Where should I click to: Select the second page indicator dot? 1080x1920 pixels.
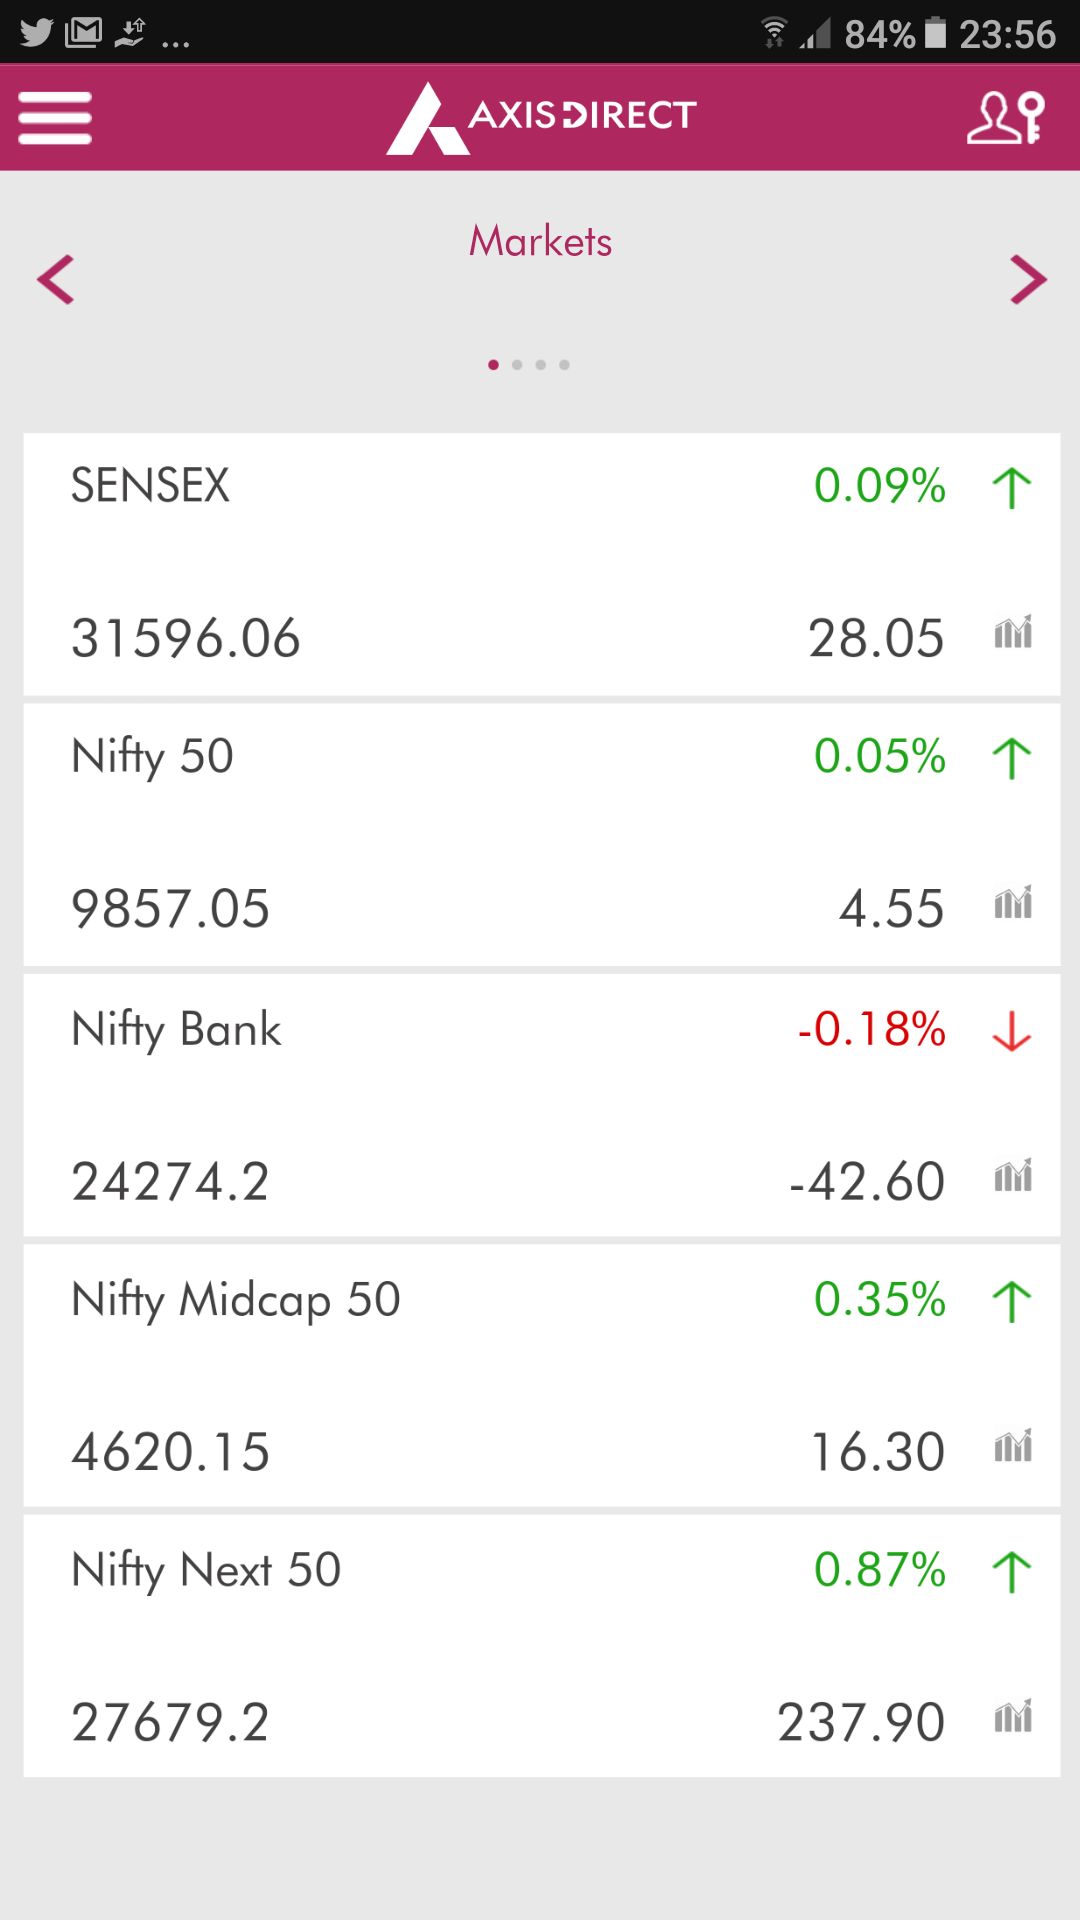(517, 365)
